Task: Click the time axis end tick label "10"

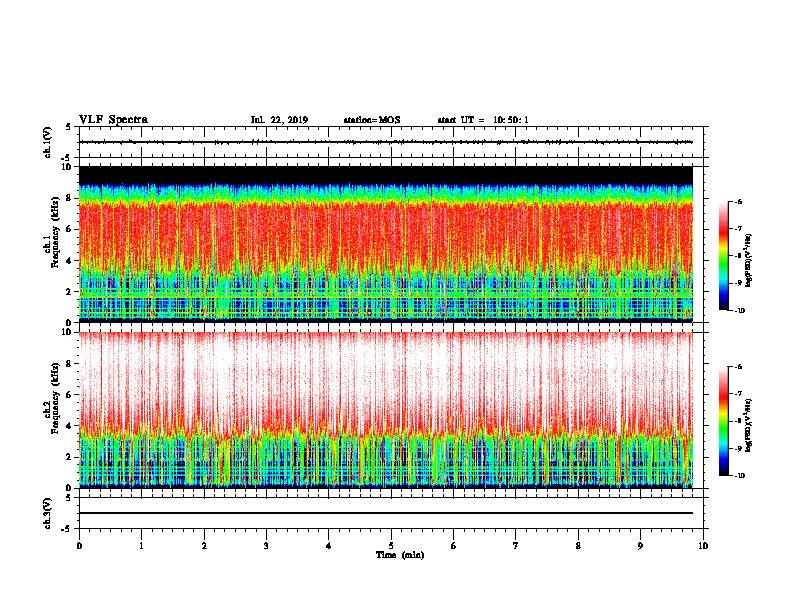Action: (x=703, y=546)
